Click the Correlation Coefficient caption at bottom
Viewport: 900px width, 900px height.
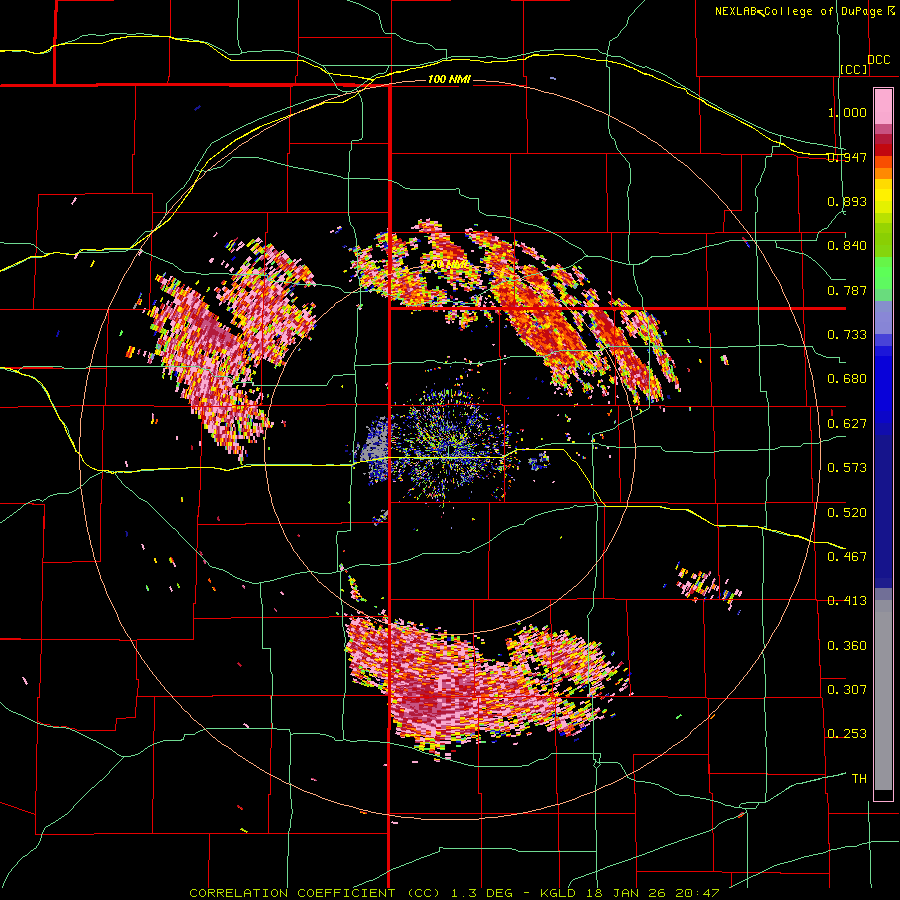[x=454, y=893]
